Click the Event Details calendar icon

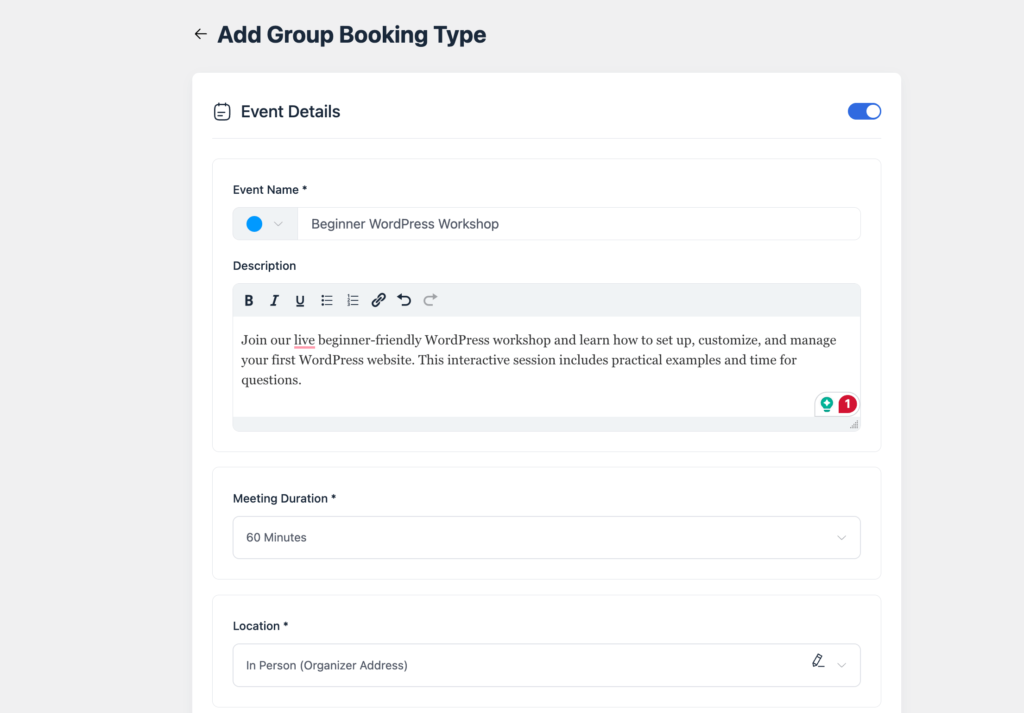222,112
